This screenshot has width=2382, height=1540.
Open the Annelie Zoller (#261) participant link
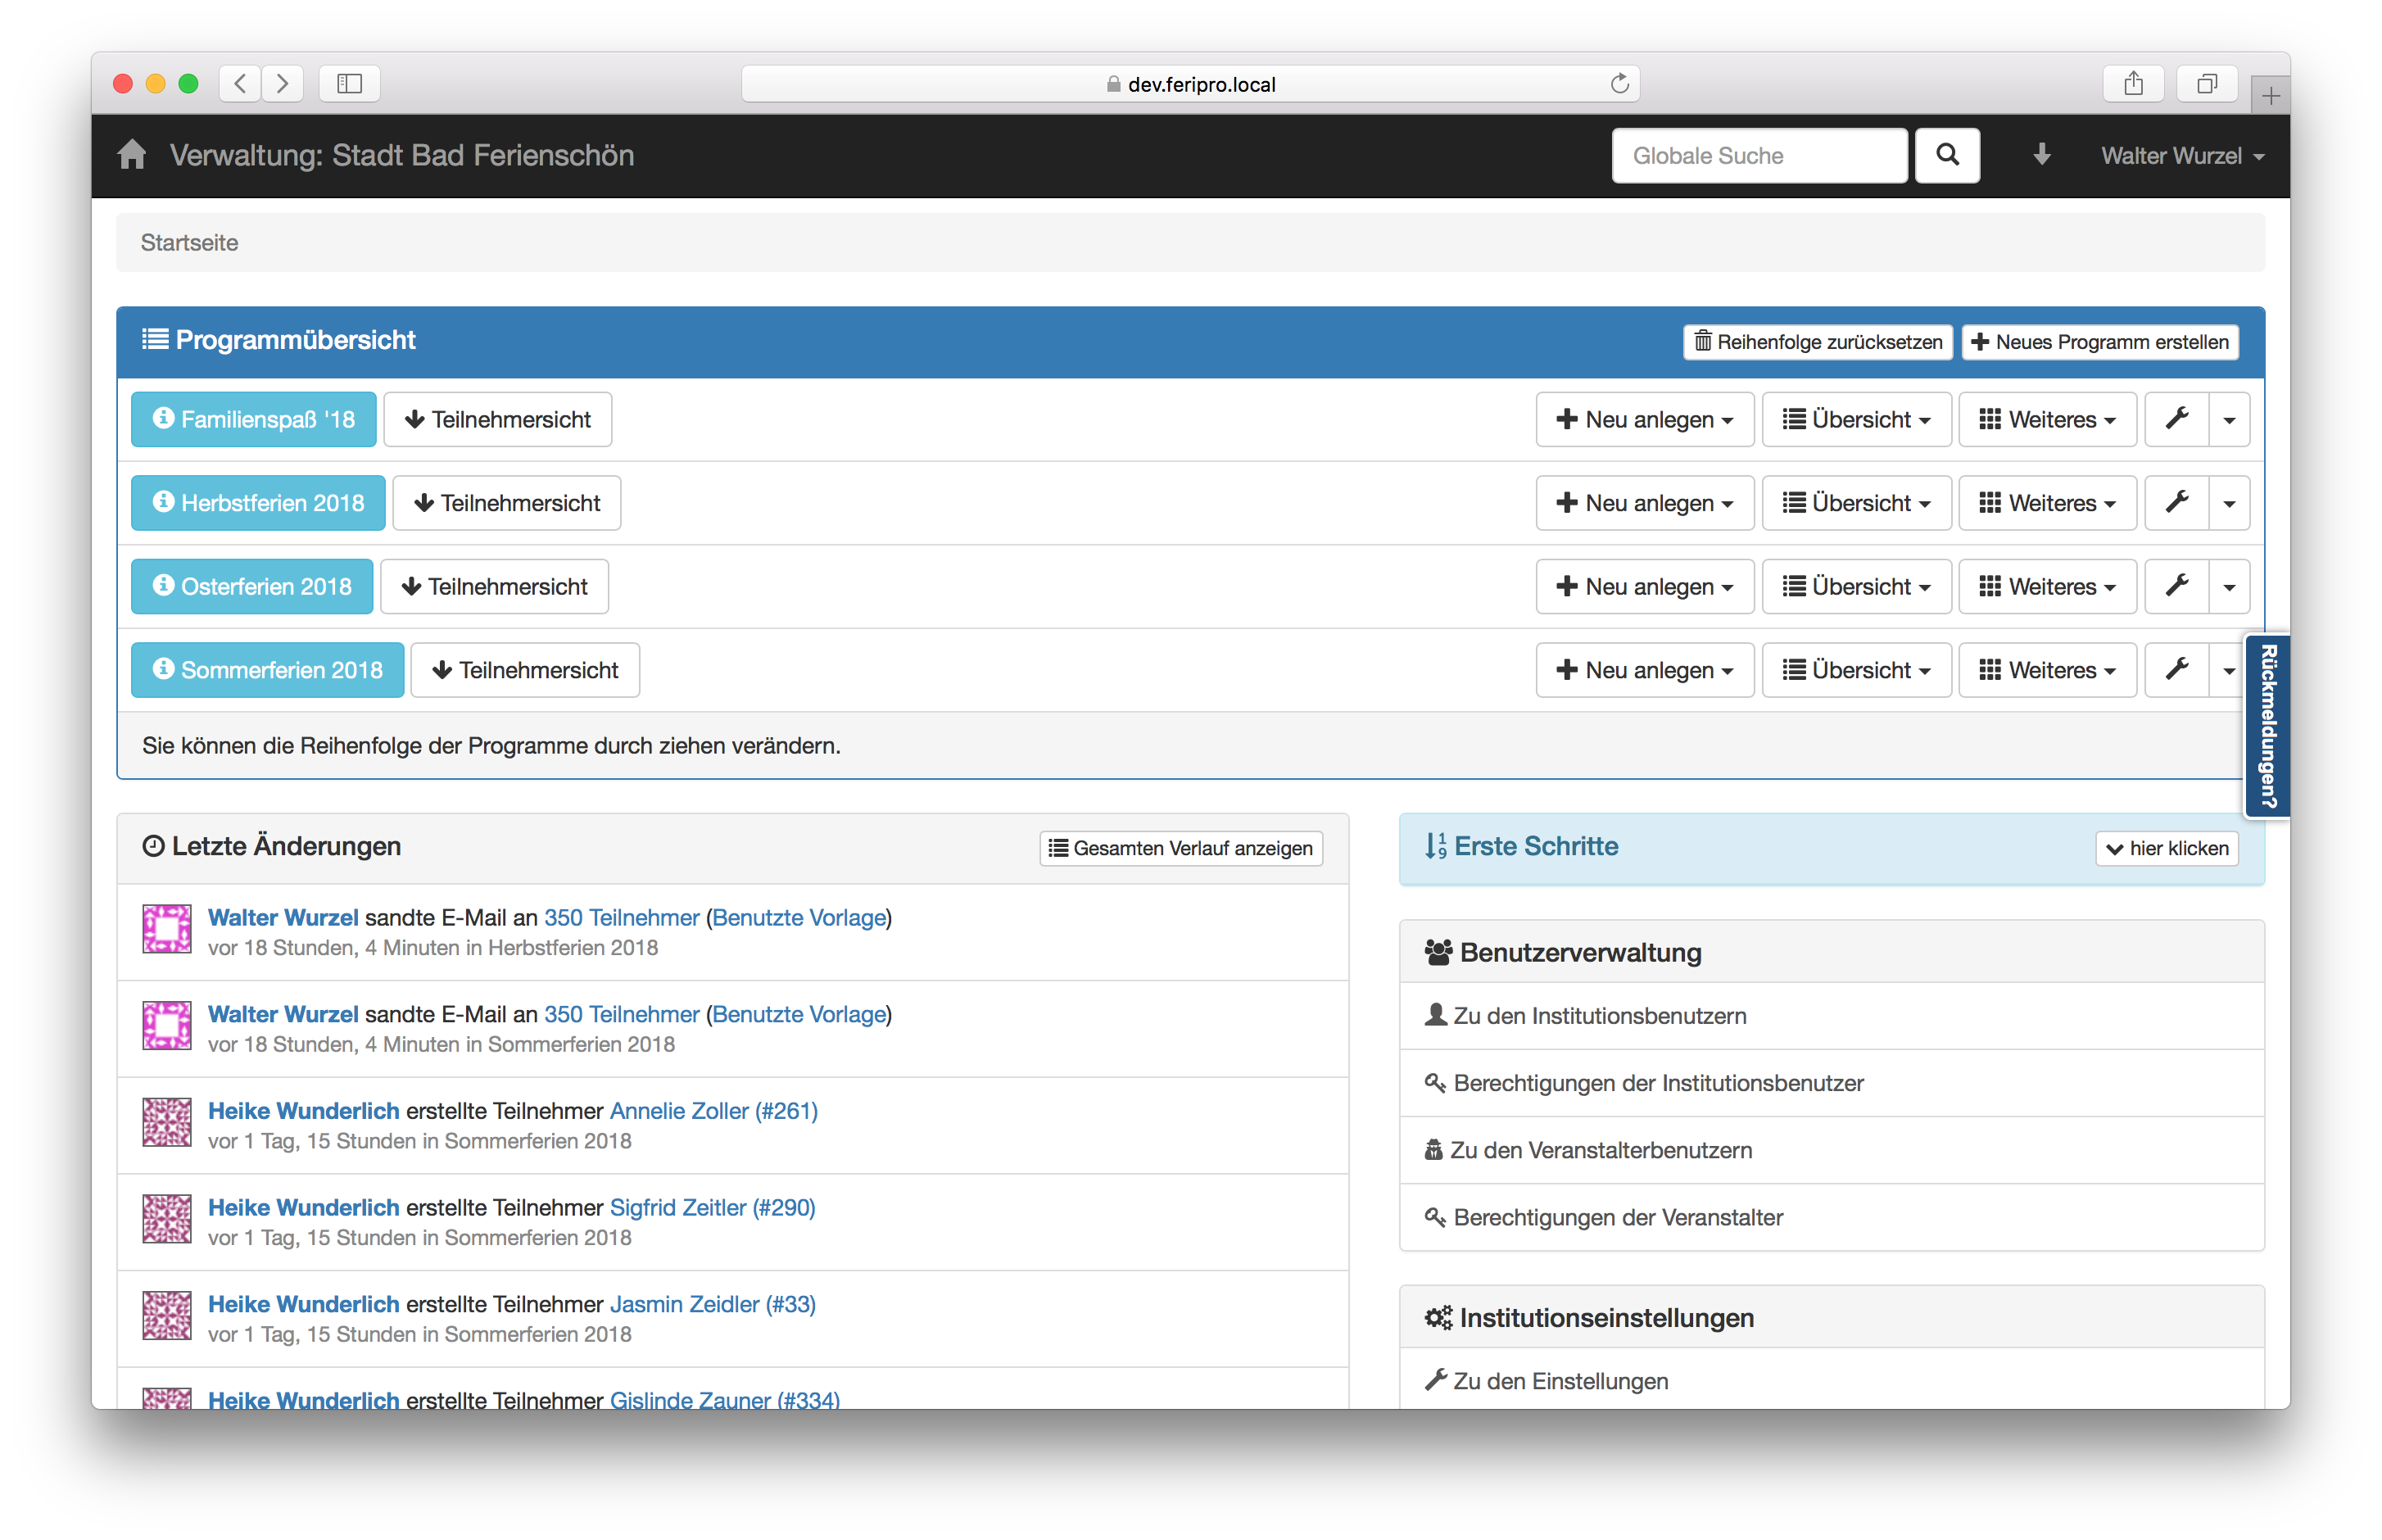713,1110
